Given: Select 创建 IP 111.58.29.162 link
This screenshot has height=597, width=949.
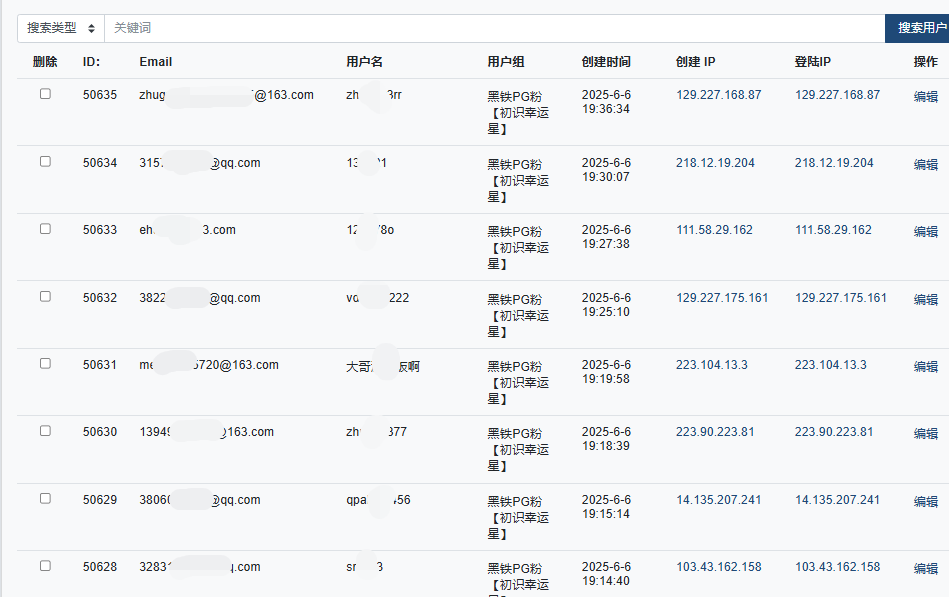Looking at the screenshot, I should [714, 230].
